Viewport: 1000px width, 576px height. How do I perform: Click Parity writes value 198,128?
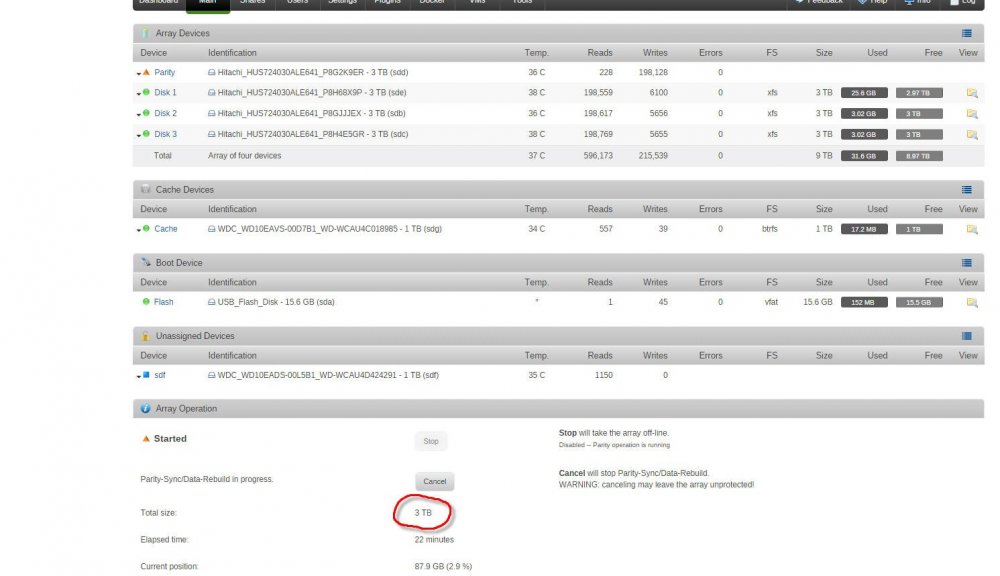[x=653, y=73]
